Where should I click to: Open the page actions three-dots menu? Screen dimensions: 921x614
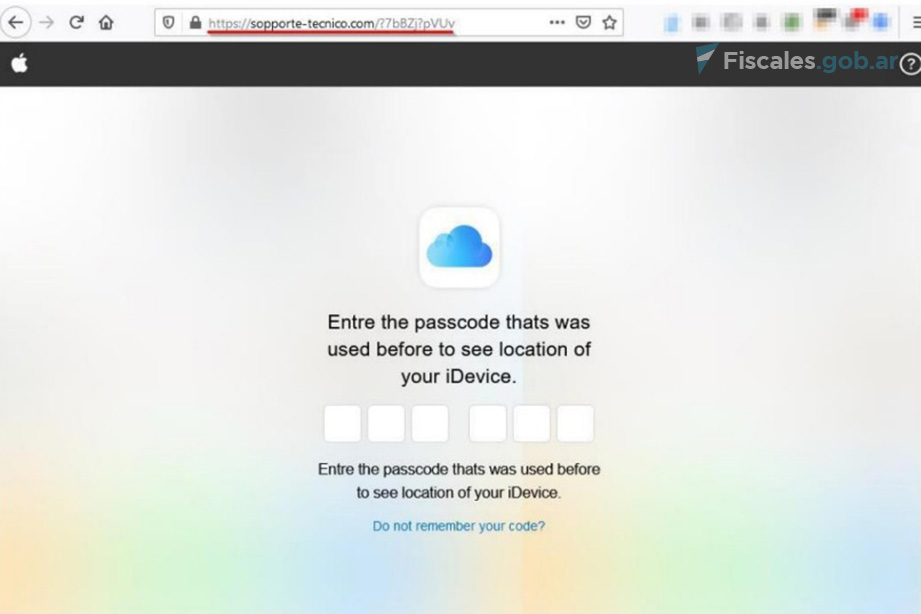point(557,22)
